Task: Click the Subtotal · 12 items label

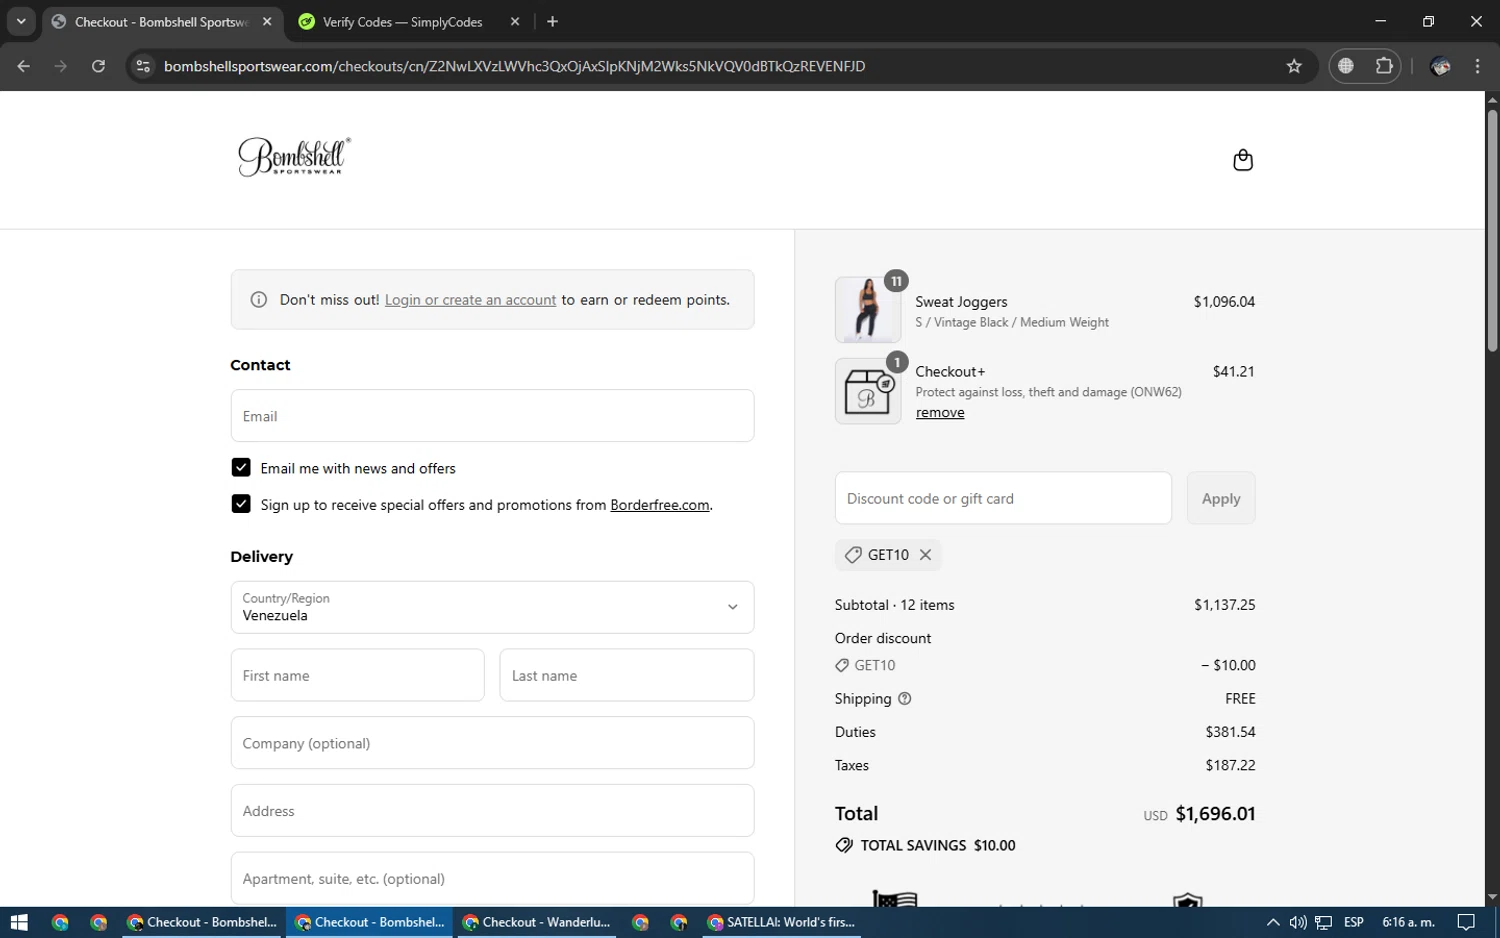Action: pos(894,605)
